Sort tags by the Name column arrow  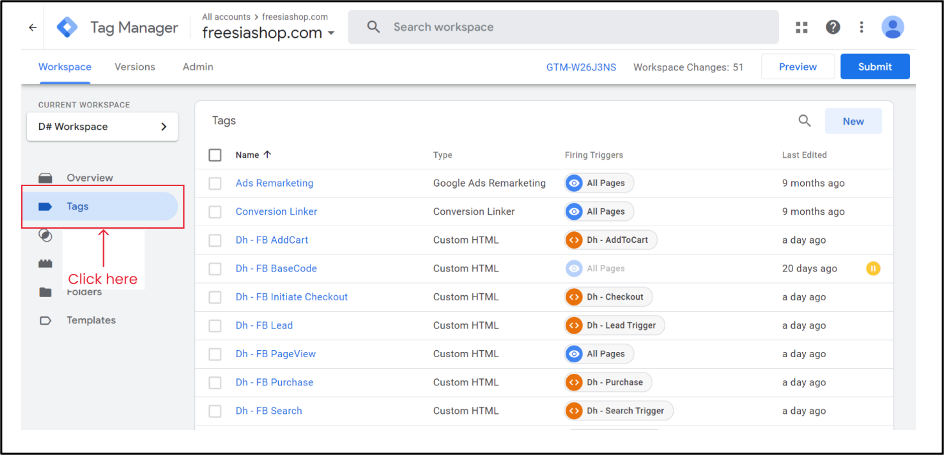click(267, 155)
